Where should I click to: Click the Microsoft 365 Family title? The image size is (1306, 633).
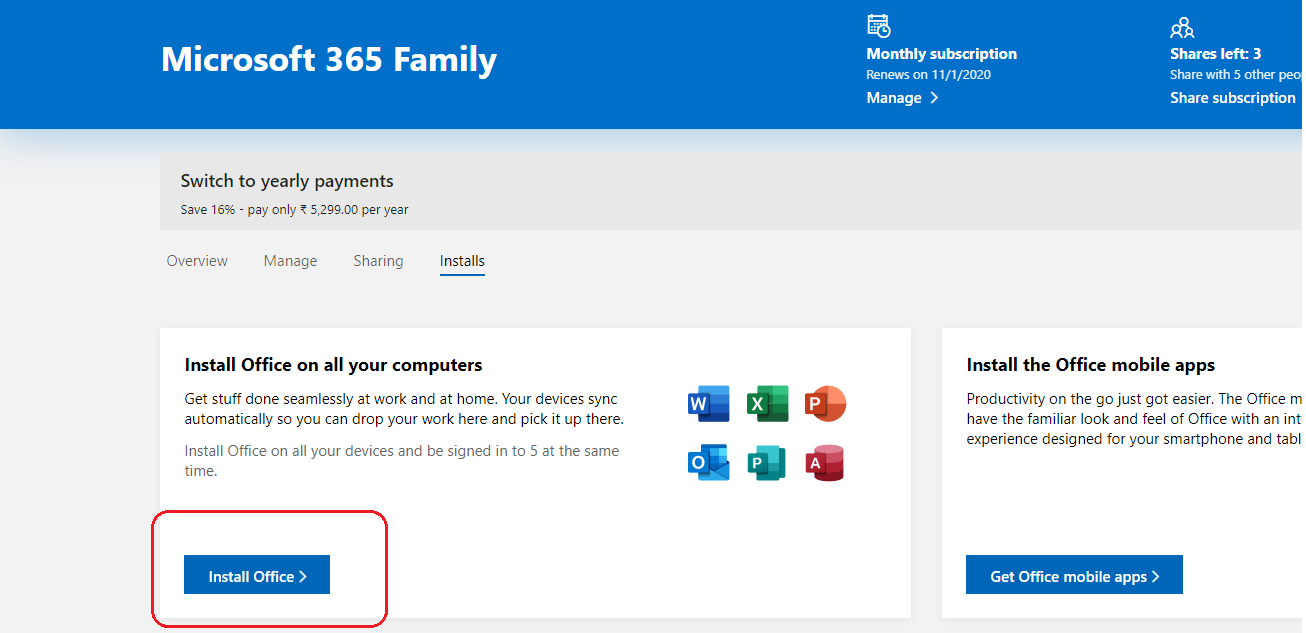329,59
